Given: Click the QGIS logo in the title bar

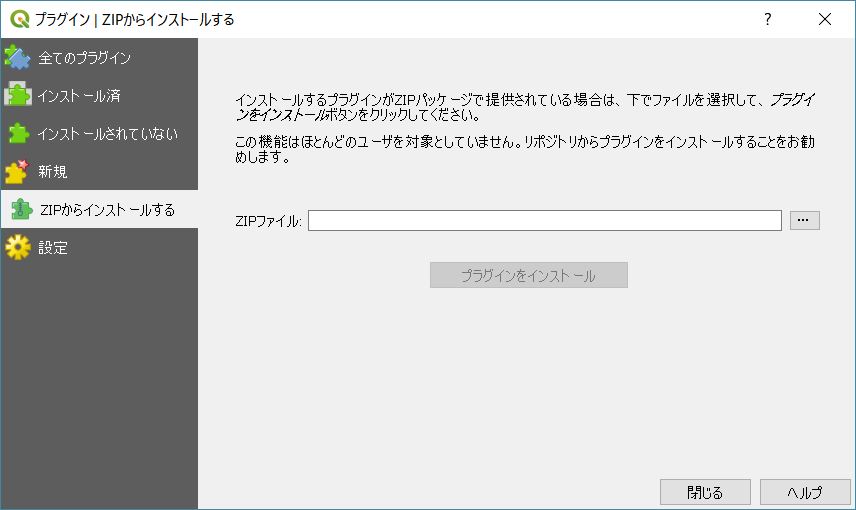Looking at the screenshot, I should tap(19, 19).
